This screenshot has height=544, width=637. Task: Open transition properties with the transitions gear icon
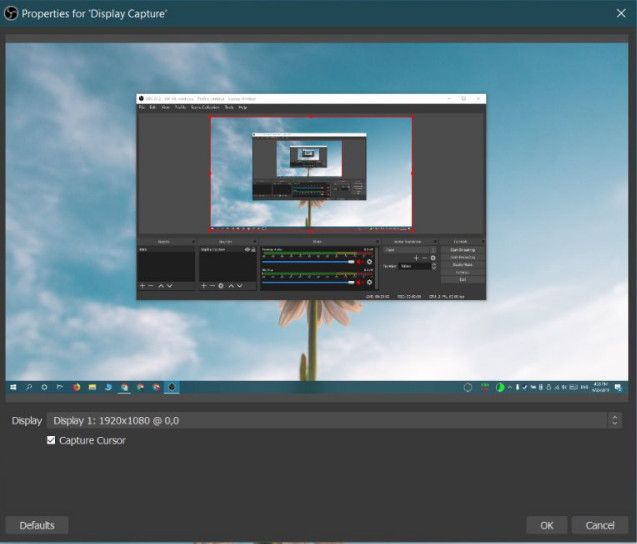coord(433,258)
